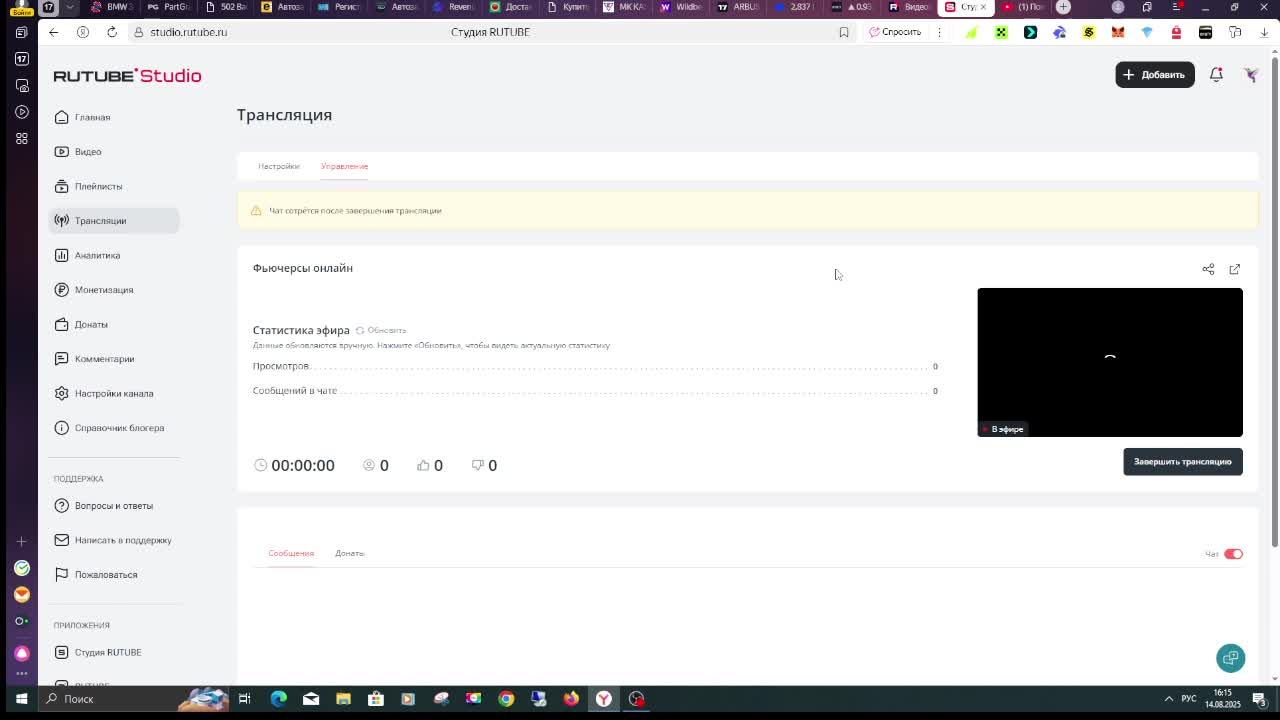The width and height of the screenshot is (1280, 720).
Task: Open the Видео section in sidebar
Action: tap(113, 152)
